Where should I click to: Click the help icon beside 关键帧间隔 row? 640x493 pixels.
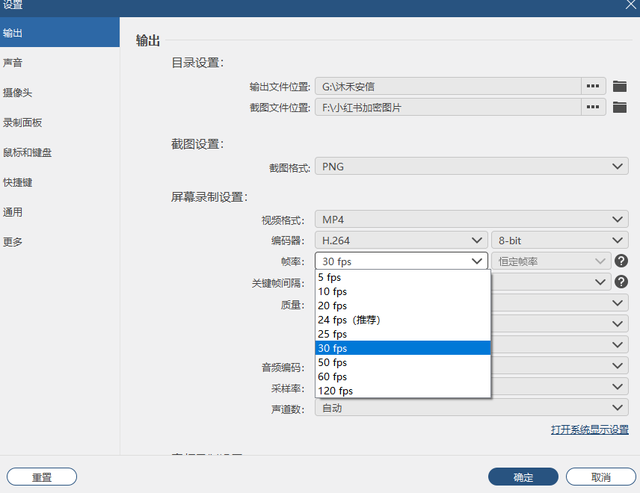tap(621, 282)
